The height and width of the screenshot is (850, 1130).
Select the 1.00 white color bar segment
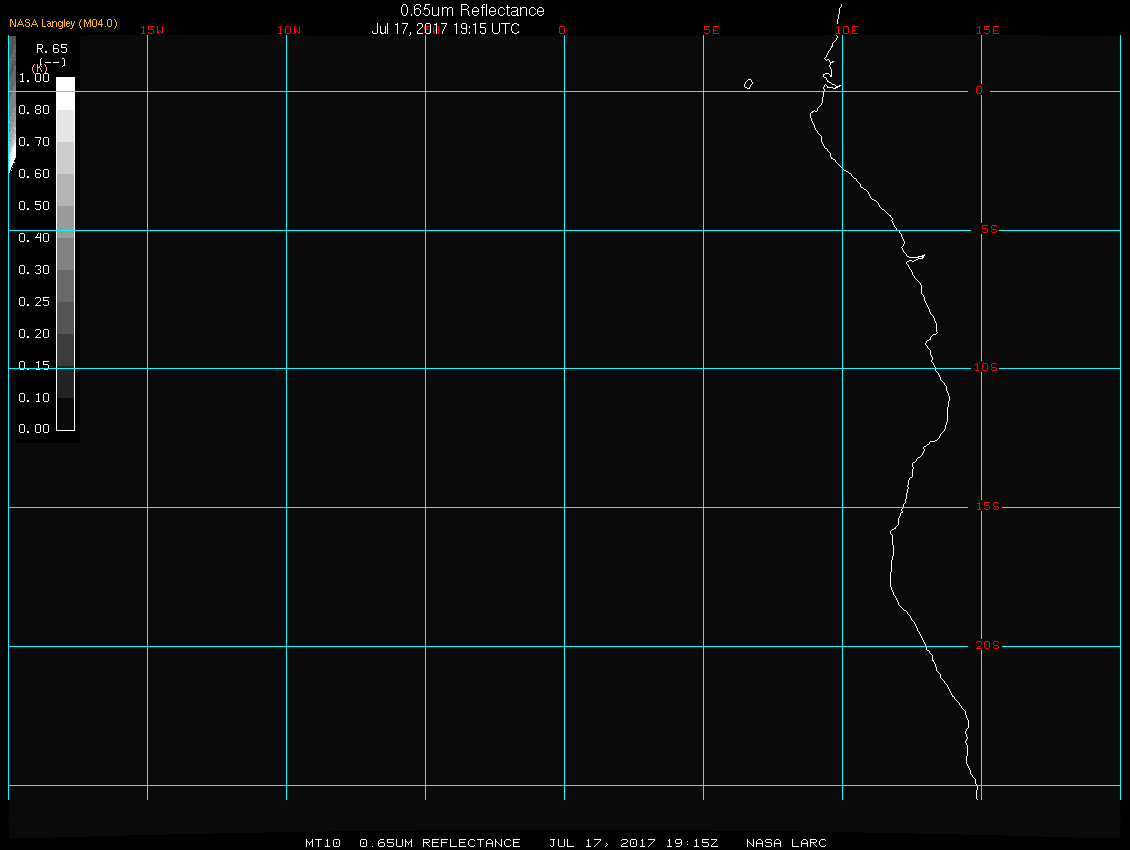66,93
